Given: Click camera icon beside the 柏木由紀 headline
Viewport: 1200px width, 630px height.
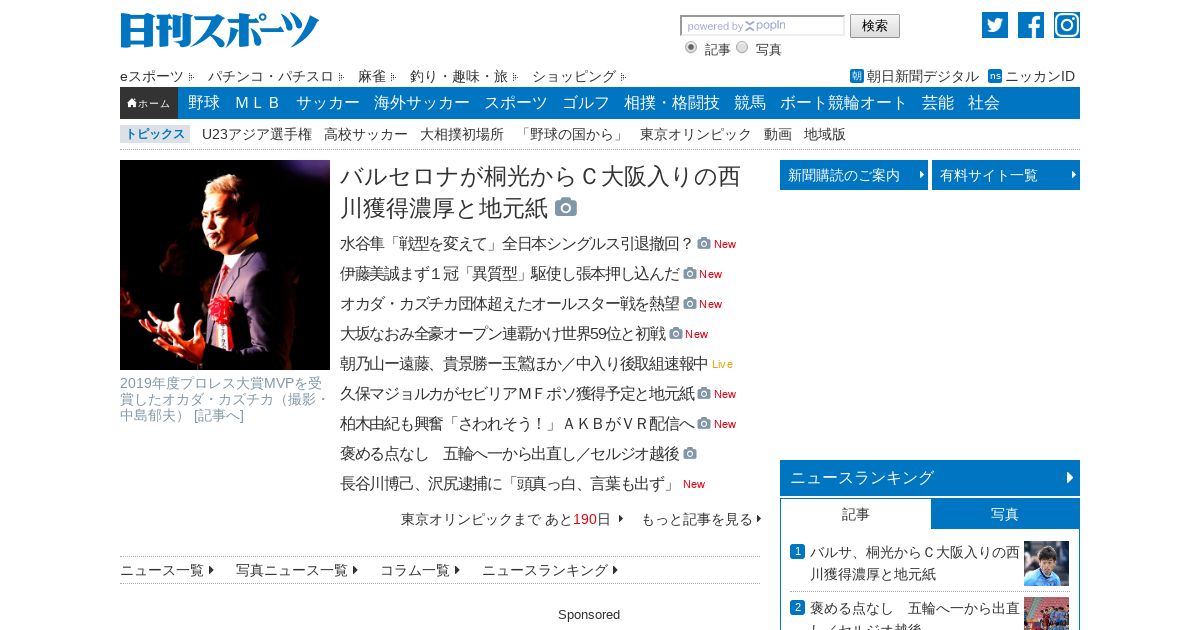Looking at the screenshot, I should pyautogui.click(x=704, y=423).
